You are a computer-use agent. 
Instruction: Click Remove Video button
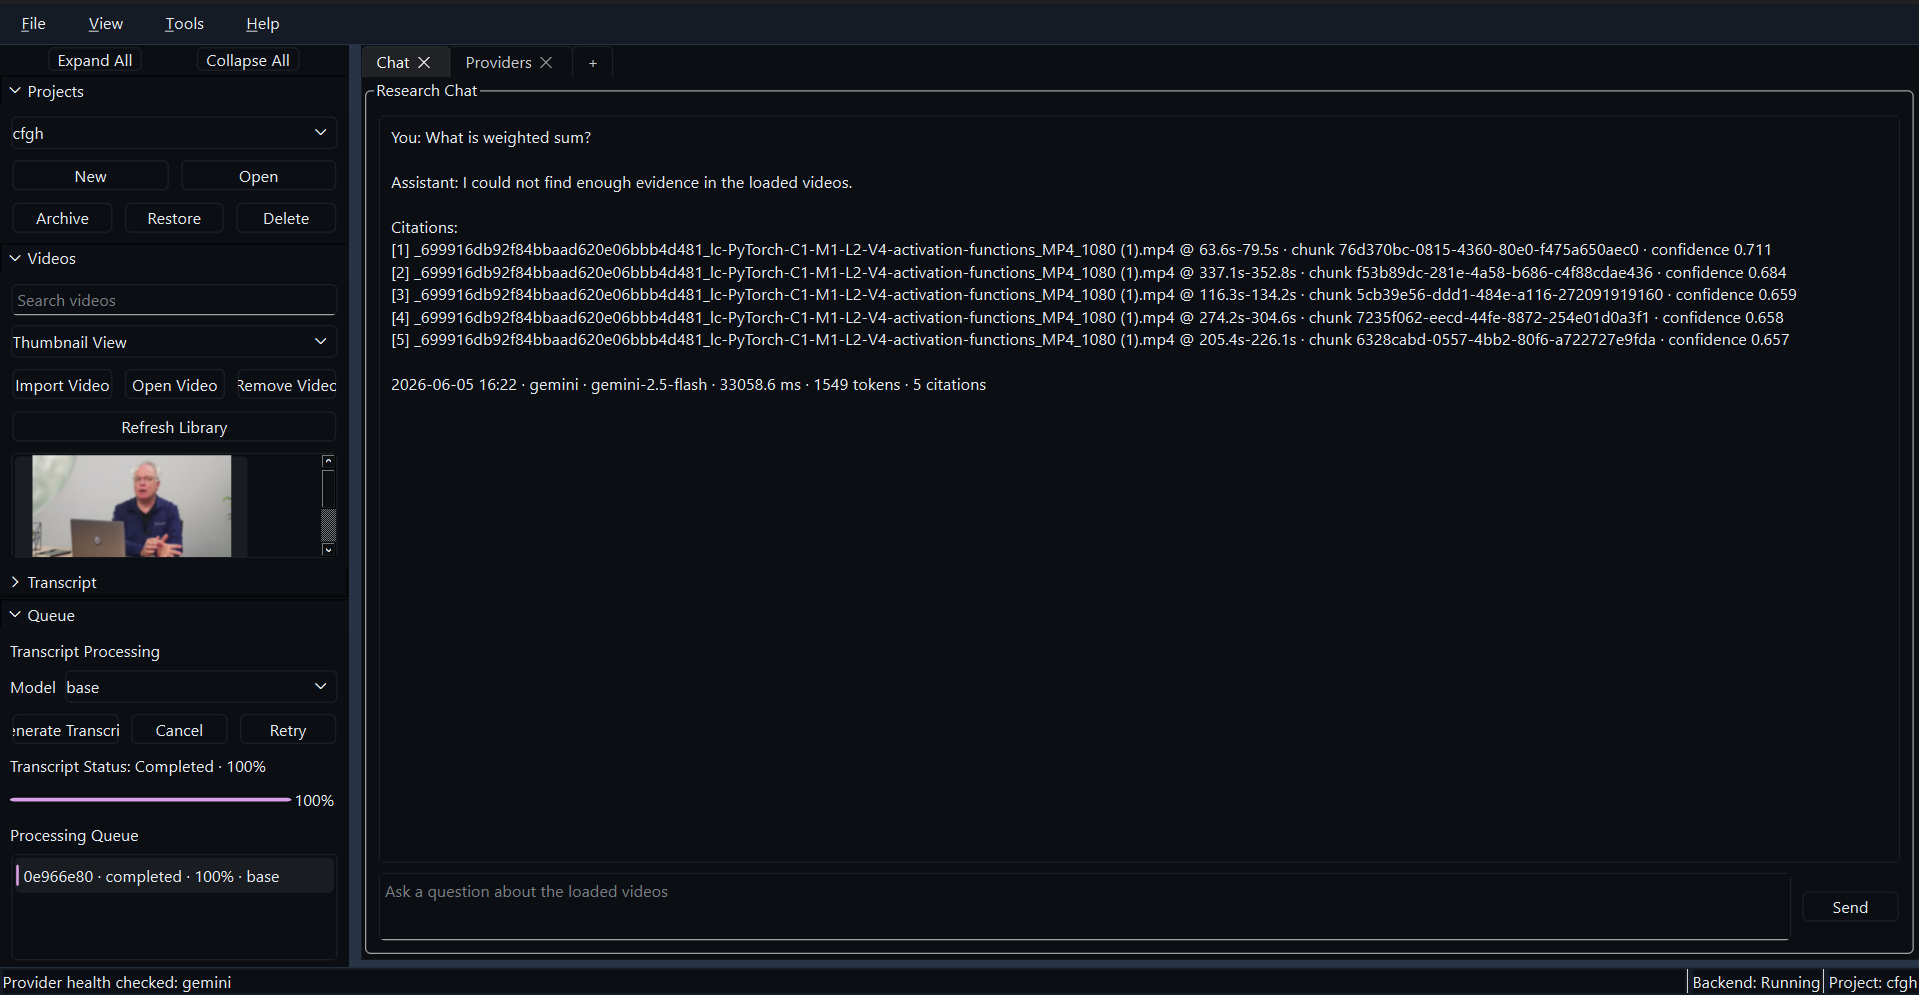click(x=286, y=385)
